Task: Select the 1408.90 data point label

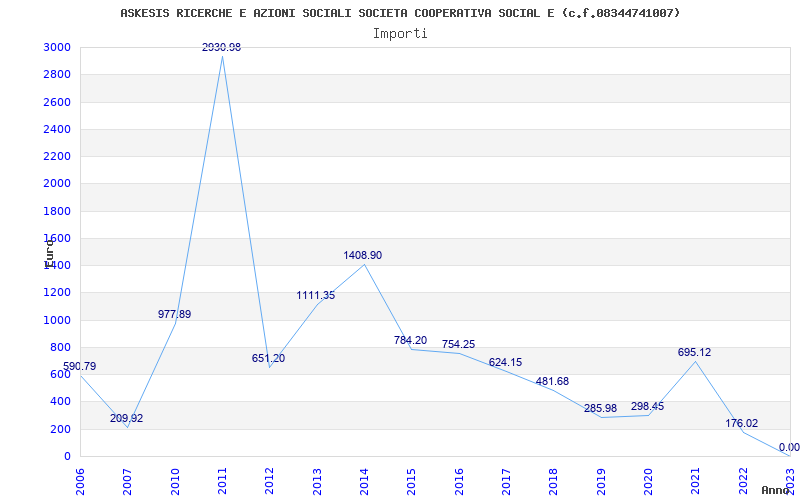Action: pos(362,256)
